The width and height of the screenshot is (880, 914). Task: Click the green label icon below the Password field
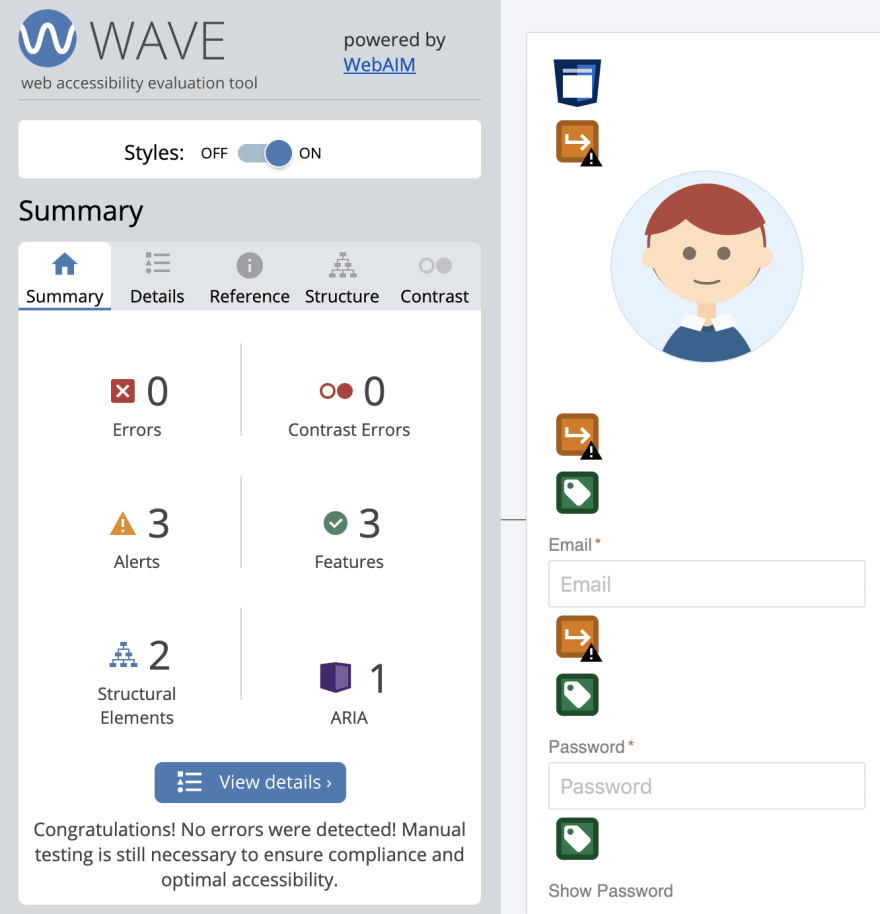coord(577,838)
